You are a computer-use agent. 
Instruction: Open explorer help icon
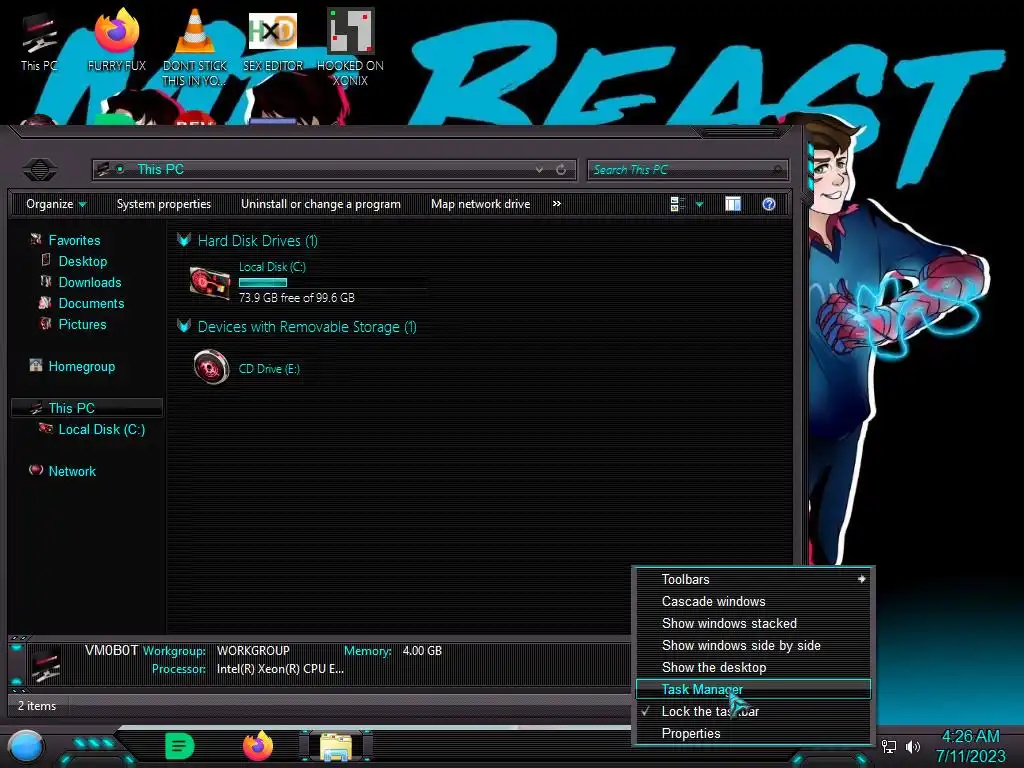pyautogui.click(x=769, y=204)
